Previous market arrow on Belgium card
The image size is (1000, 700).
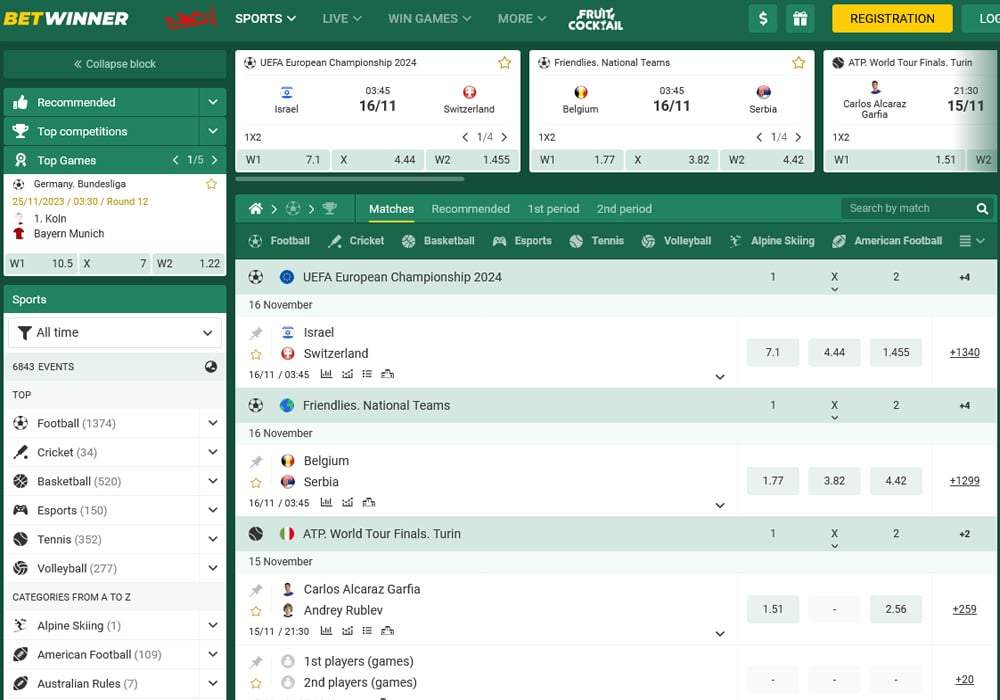click(x=759, y=137)
